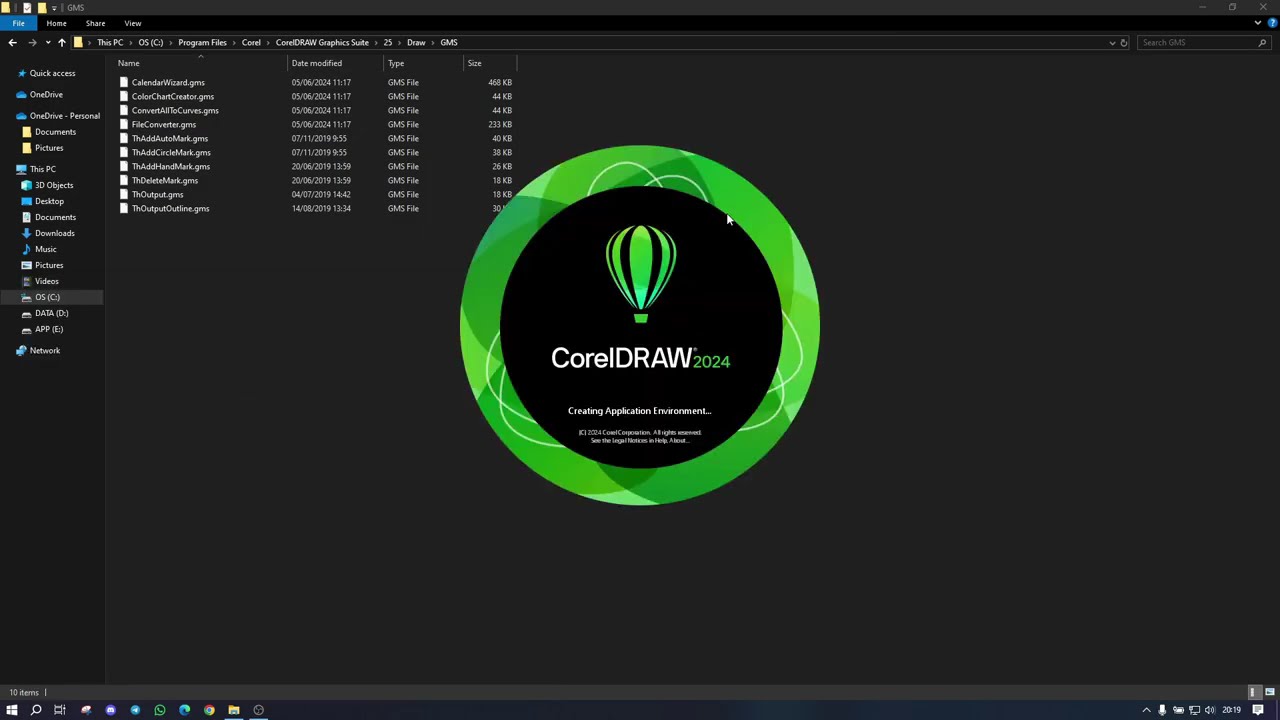The height and width of the screenshot is (720, 1280).
Task: Select This PC in navigation pane
Action: coord(43,169)
